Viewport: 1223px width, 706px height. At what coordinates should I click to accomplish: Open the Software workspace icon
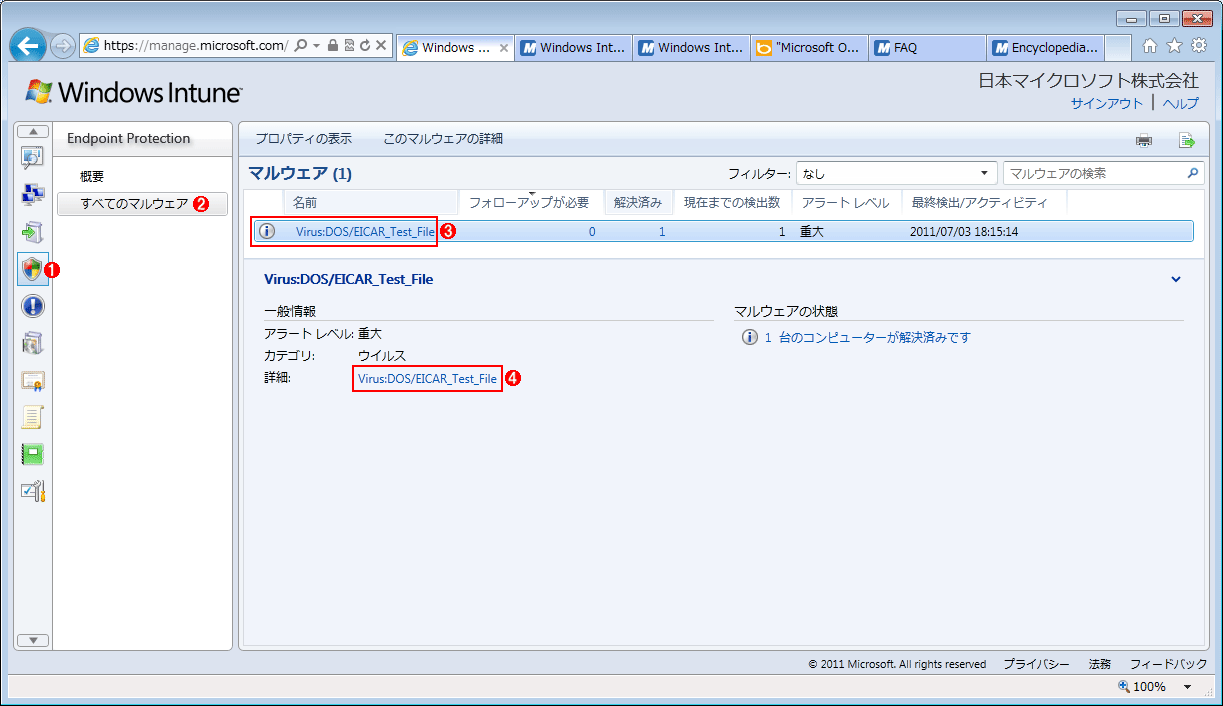coord(33,343)
